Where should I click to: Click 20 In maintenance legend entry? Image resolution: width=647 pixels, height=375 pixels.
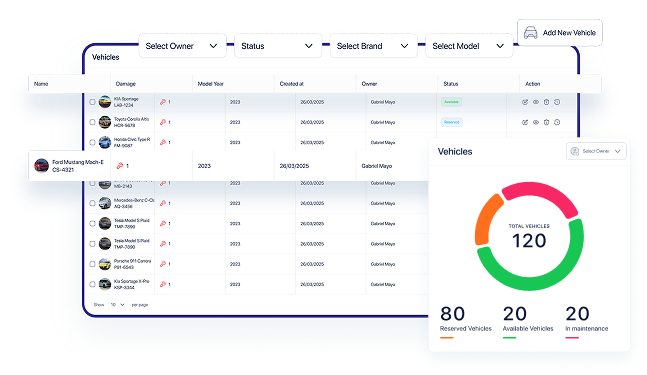pos(586,321)
